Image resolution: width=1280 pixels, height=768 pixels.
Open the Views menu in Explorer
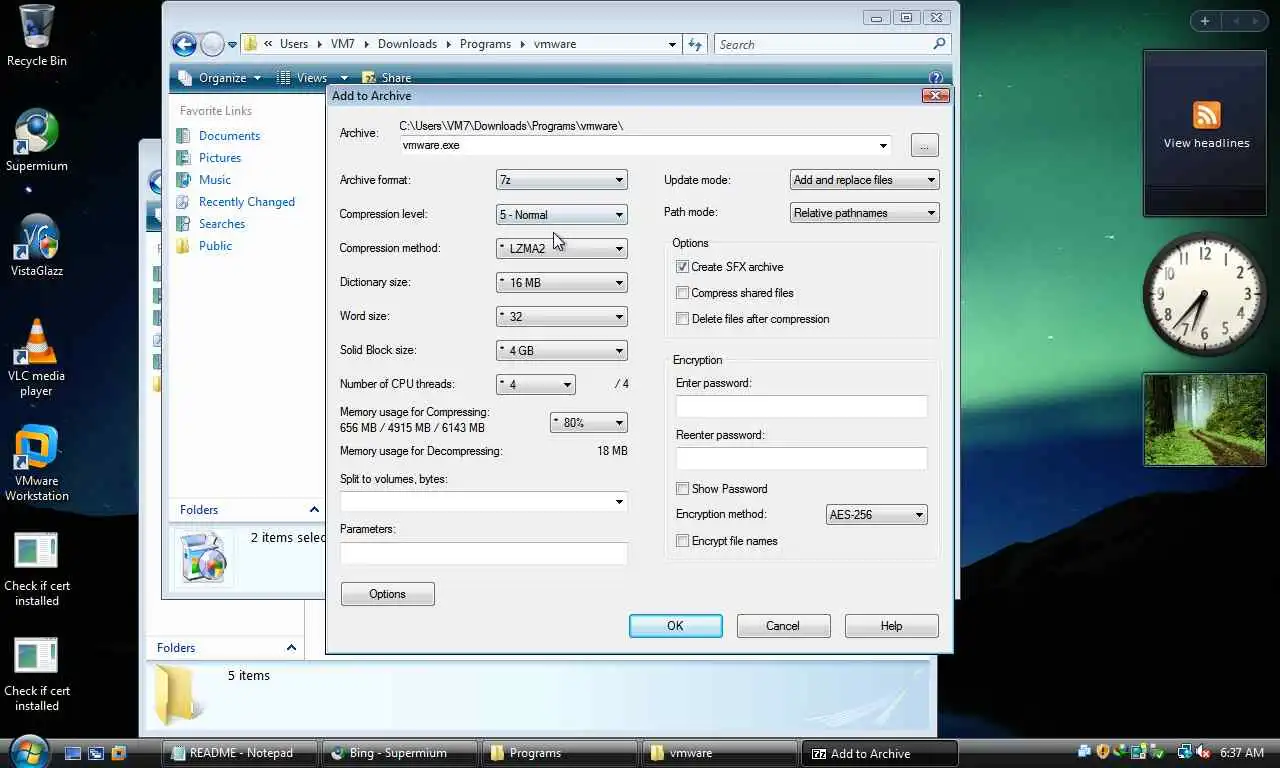[x=312, y=77]
